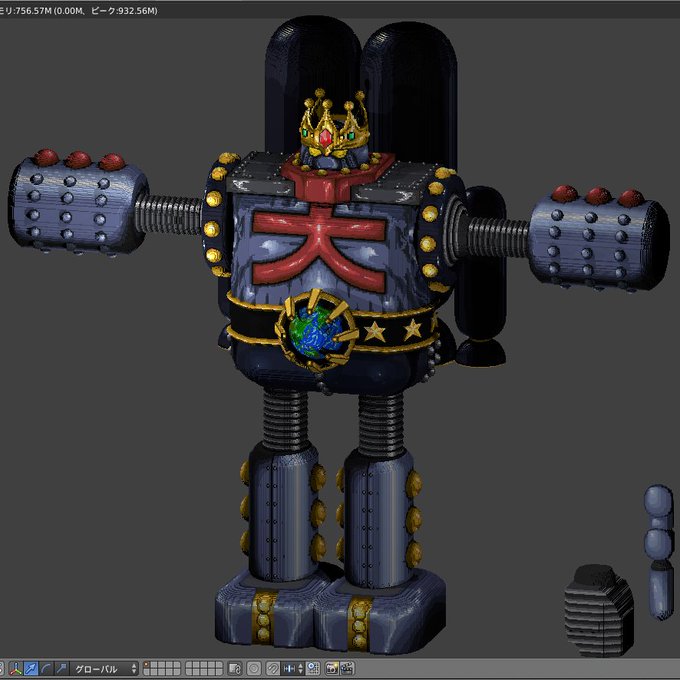680x680 pixels.
Task: Toggle lock camera and layers to scene
Action: (235, 668)
